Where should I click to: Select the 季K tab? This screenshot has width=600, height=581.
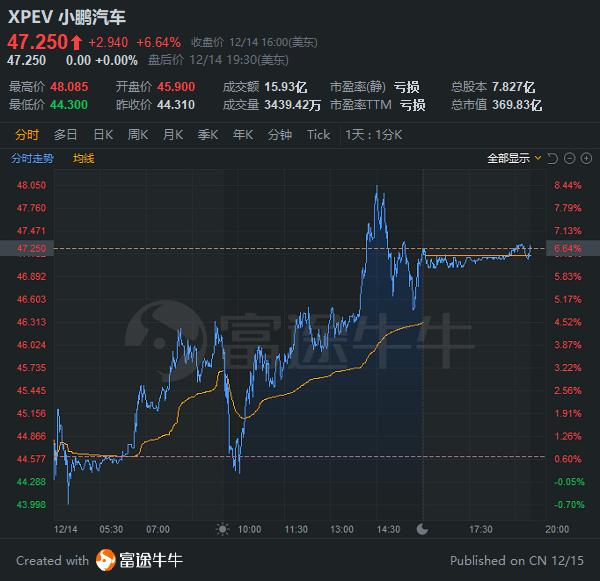[208, 135]
